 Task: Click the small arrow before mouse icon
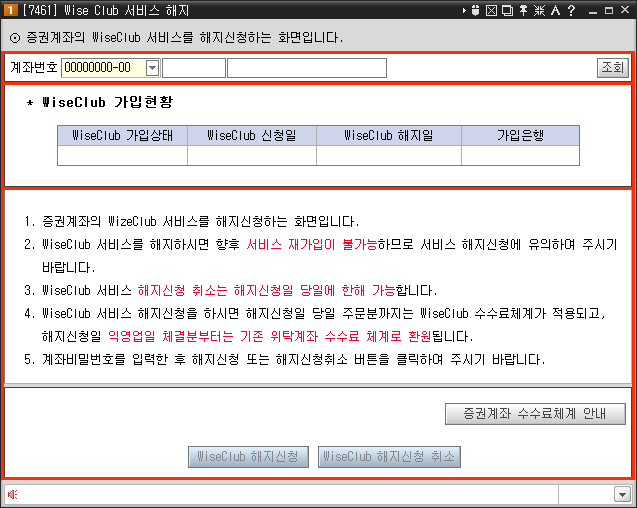(x=464, y=11)
